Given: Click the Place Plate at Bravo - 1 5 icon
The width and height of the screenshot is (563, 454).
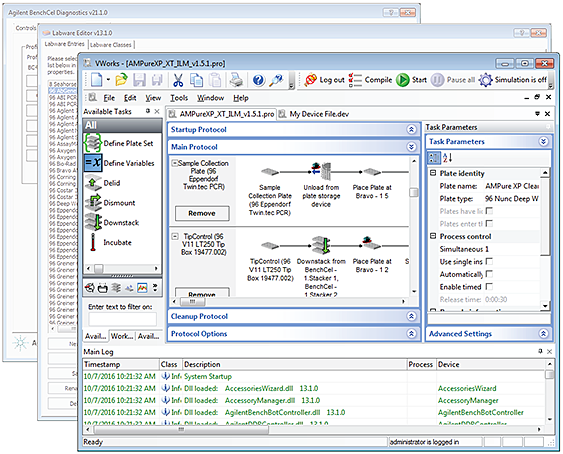Looking at the screenshot, I should (372, 172).
